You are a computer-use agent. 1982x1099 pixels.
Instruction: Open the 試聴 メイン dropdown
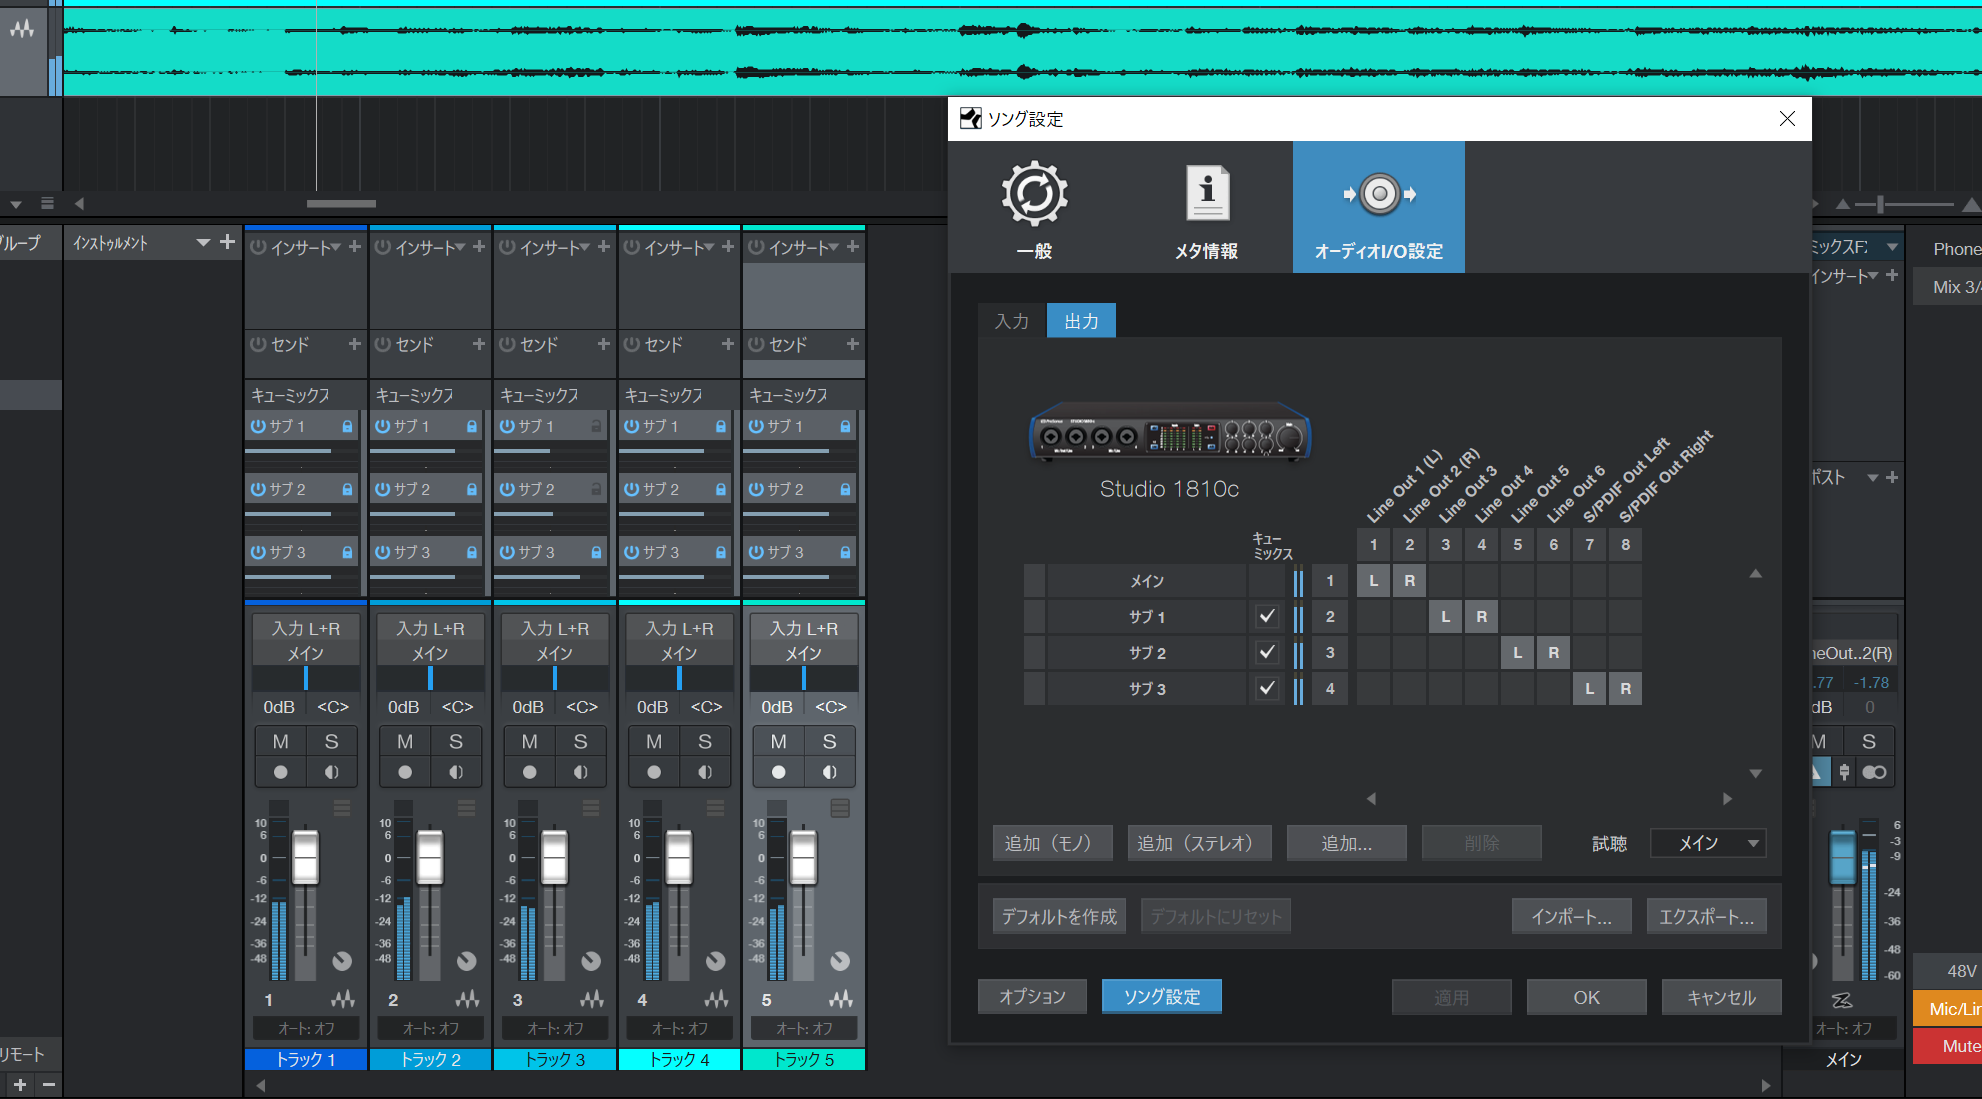(x=1708, y=843)
